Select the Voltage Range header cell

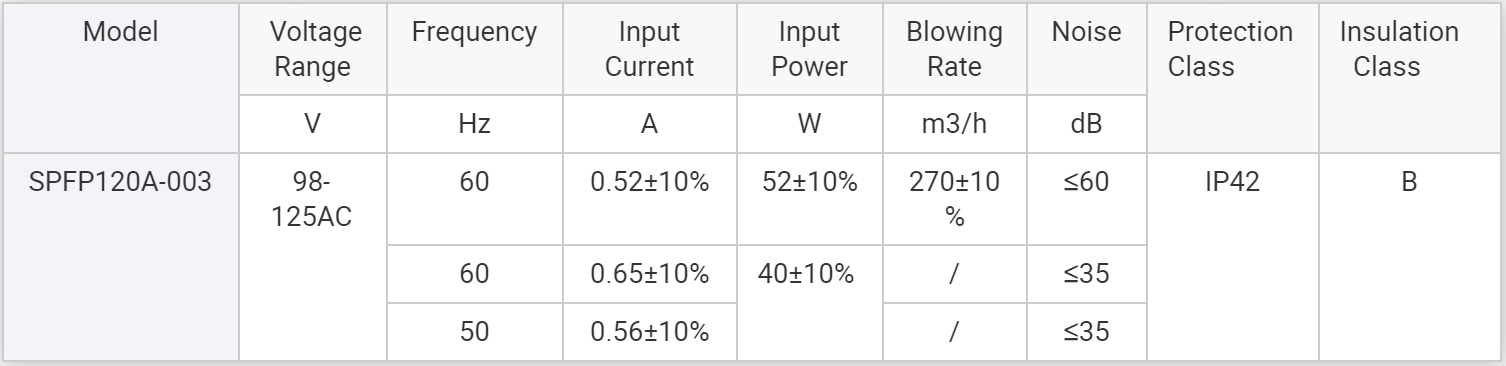pyautogui.click(x=316, y=49)
